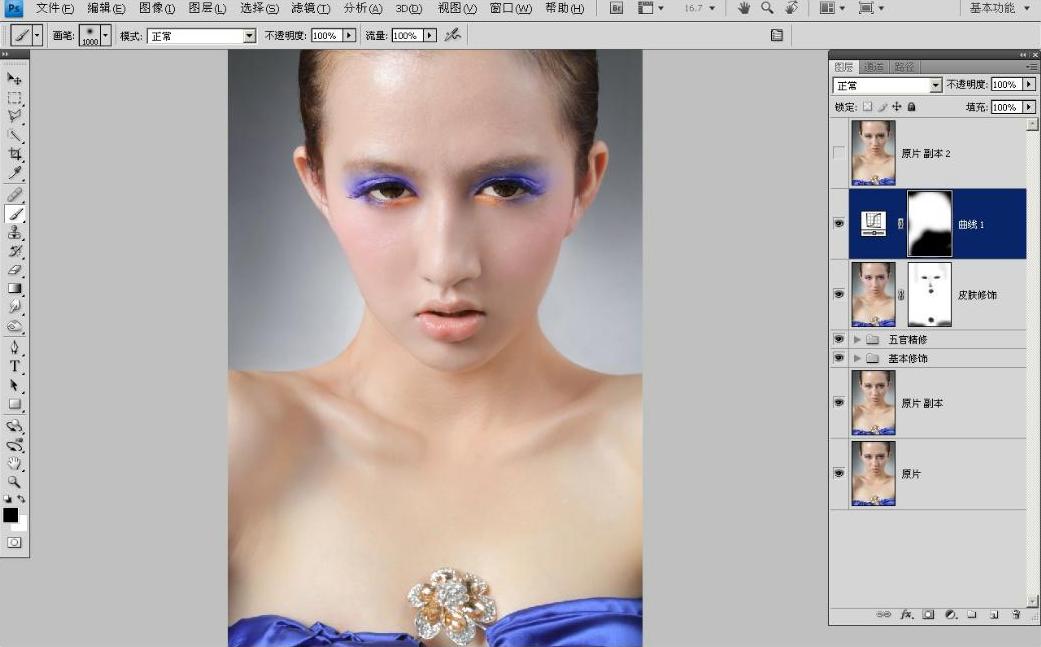Viewport: 1041px width, 647px height.
Task: Select the 3D Rotate tool
Action: pos(14,426)
